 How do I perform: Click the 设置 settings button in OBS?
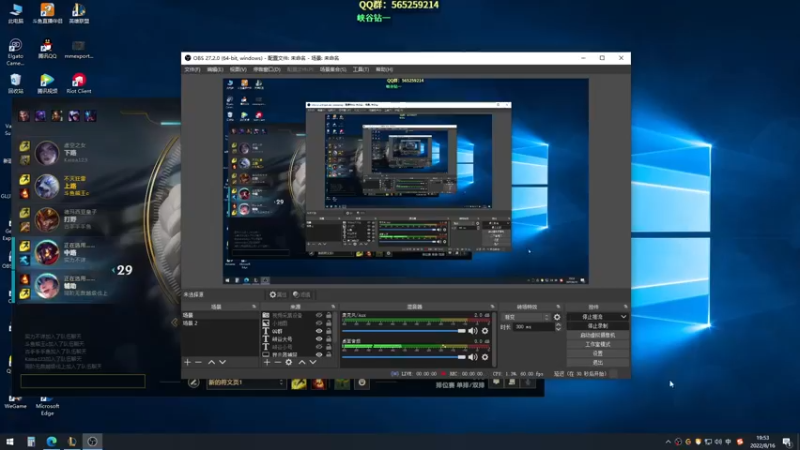click(x=597, y=353)
